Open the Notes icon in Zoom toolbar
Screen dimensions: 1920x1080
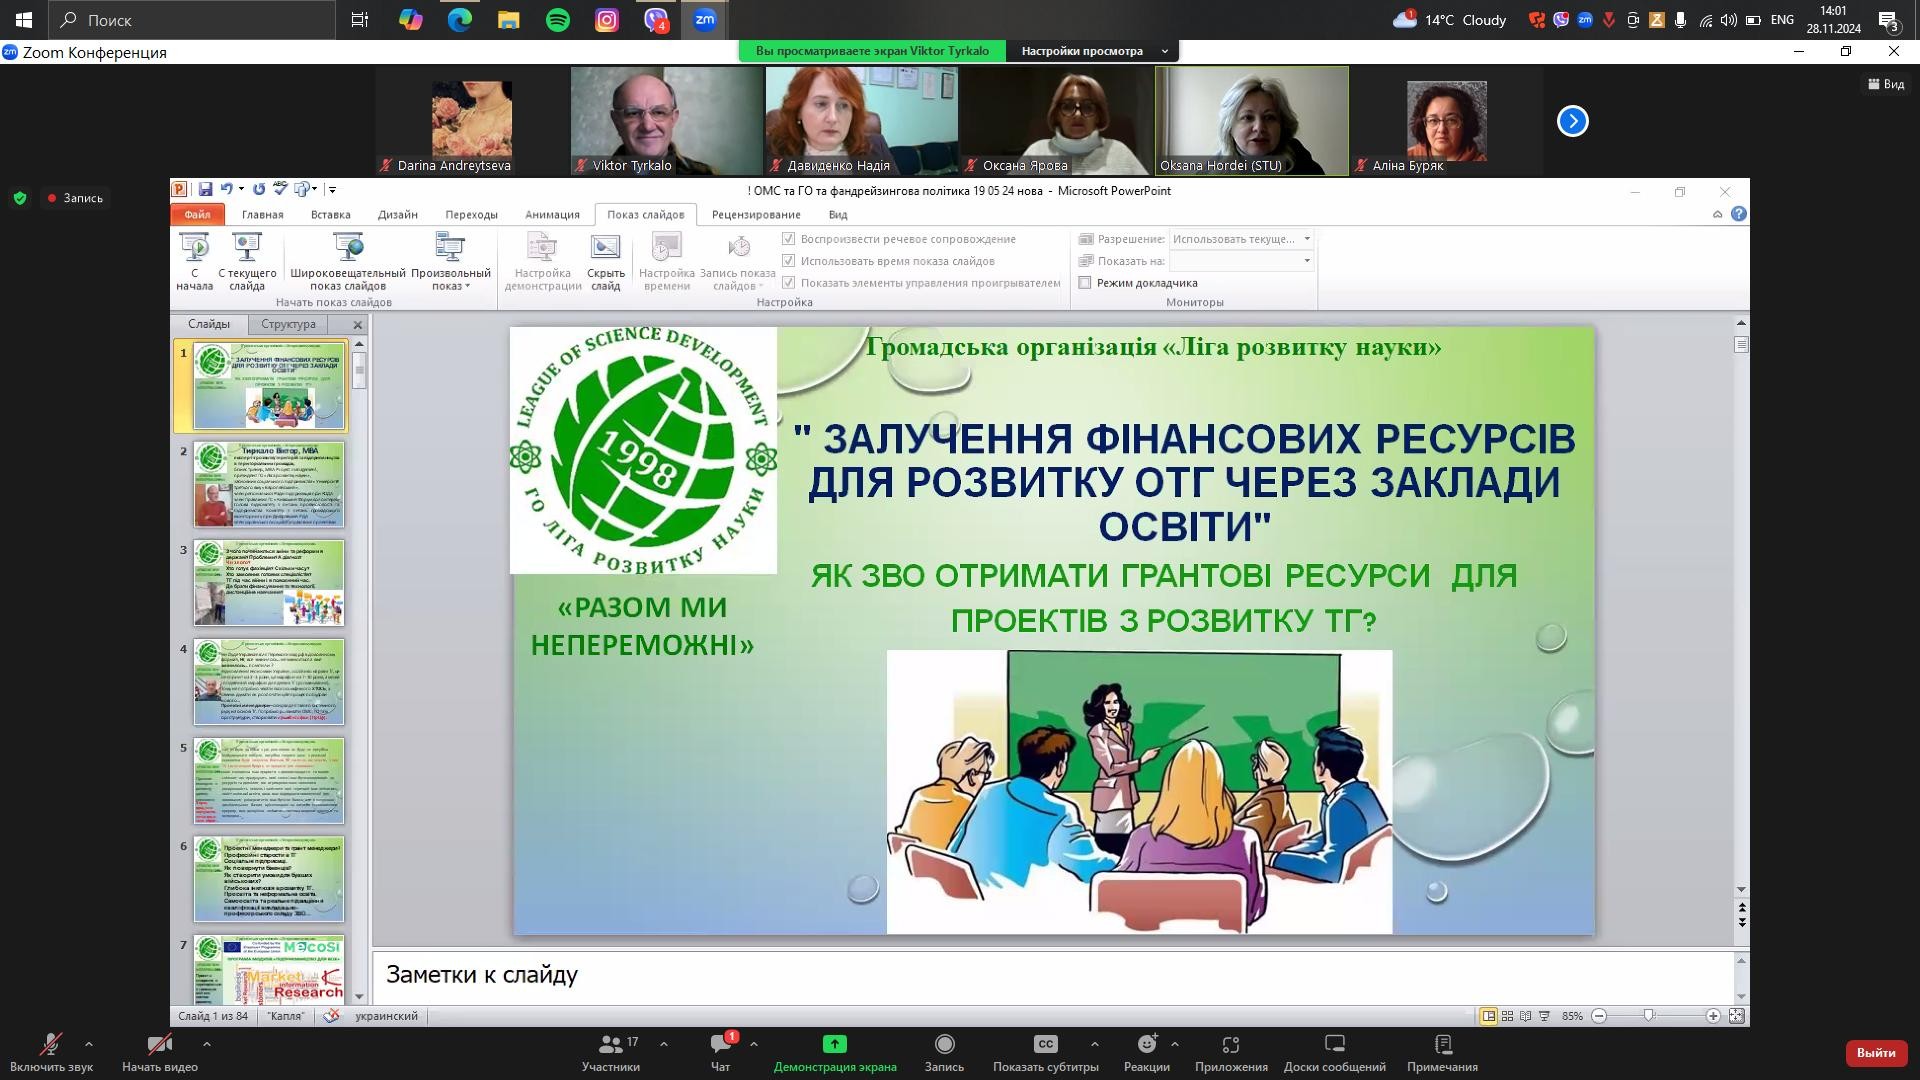pyautogui.click(x=1443, y=1044)
